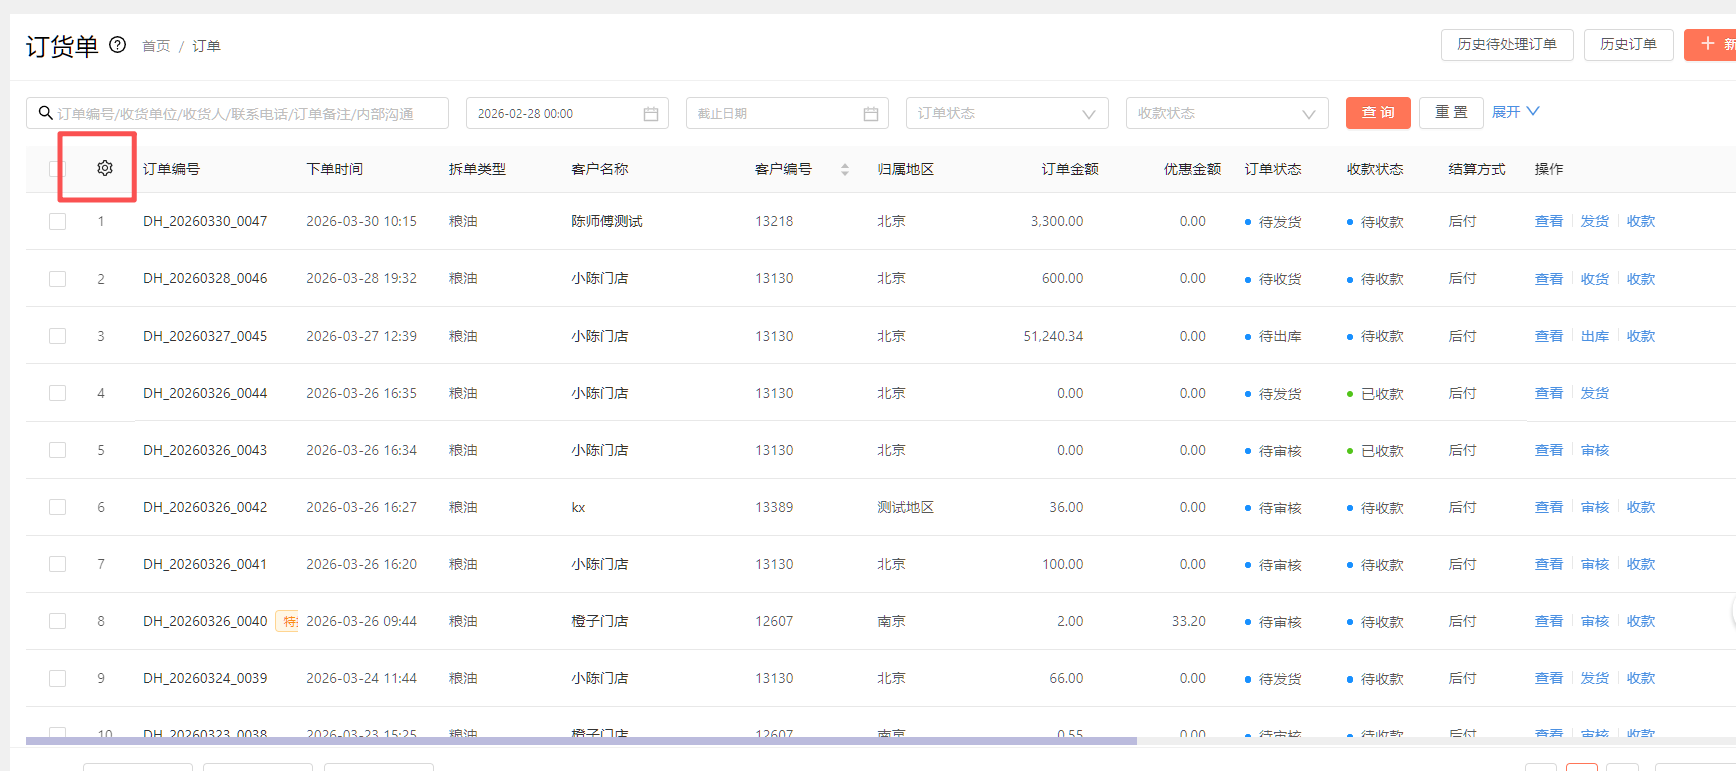Open calendar icon in start date field
Screen dimensions: 1736x771
tap(651, 114)
